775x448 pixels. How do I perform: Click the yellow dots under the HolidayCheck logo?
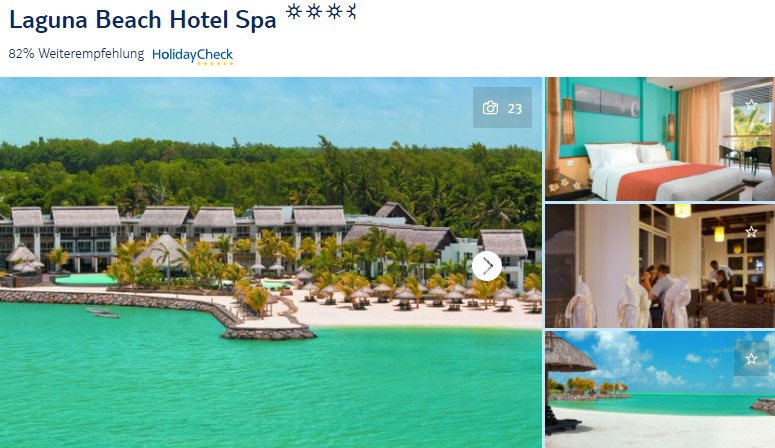click(215, 64)
